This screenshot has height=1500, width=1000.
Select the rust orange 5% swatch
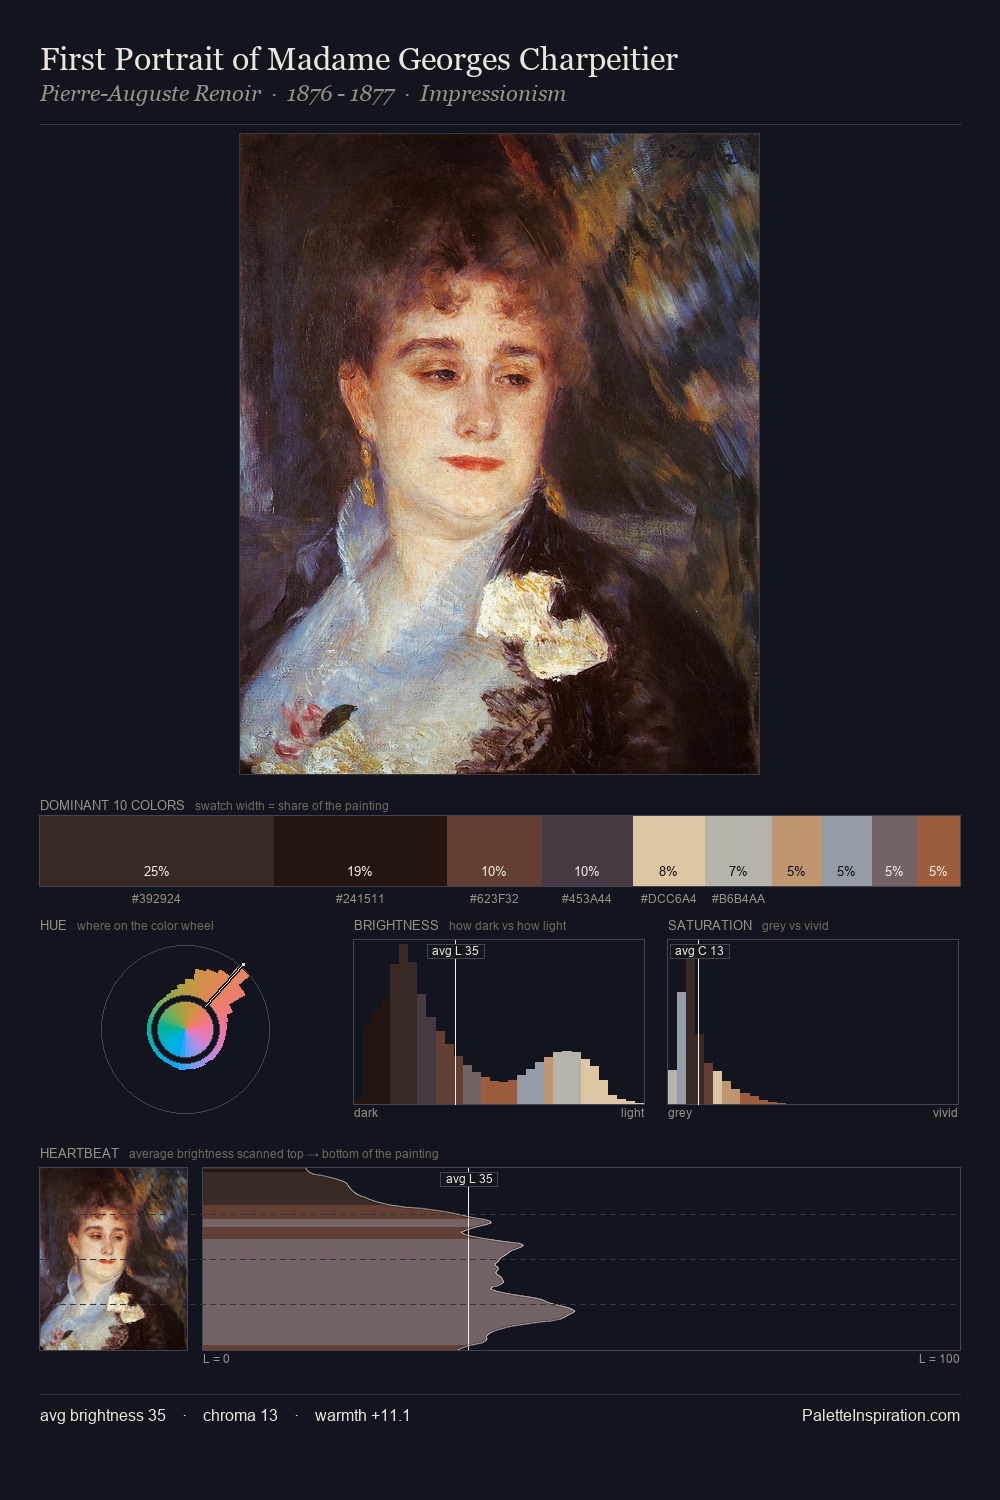(x=938, y=851)
